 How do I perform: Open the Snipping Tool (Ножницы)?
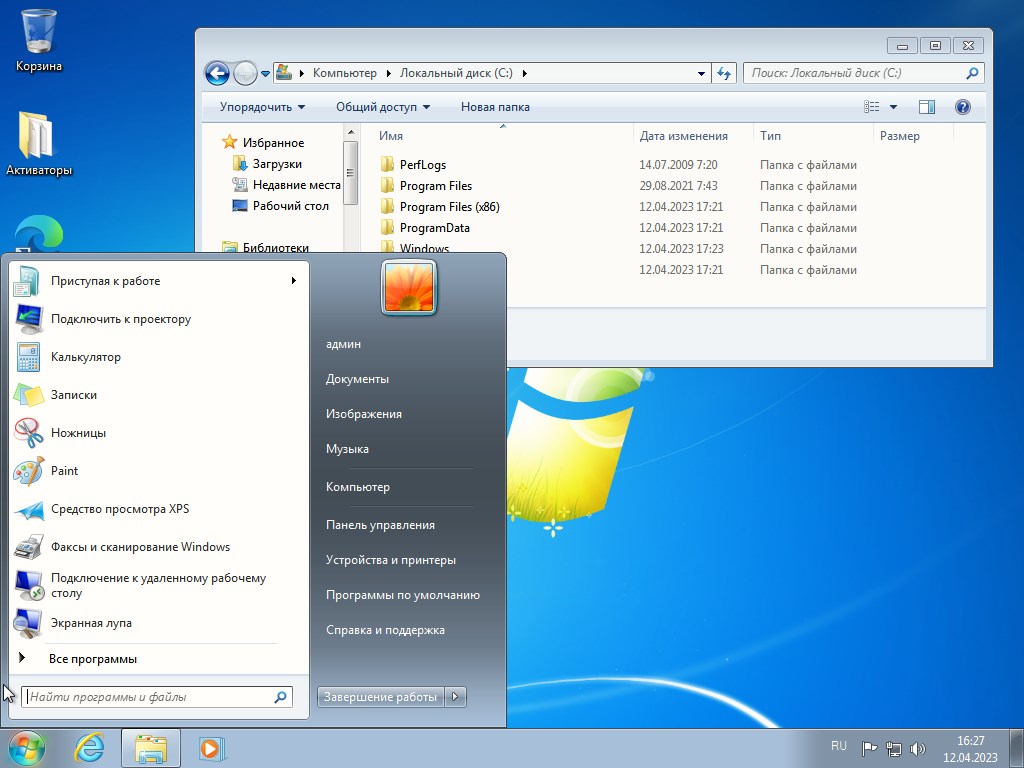78,433
